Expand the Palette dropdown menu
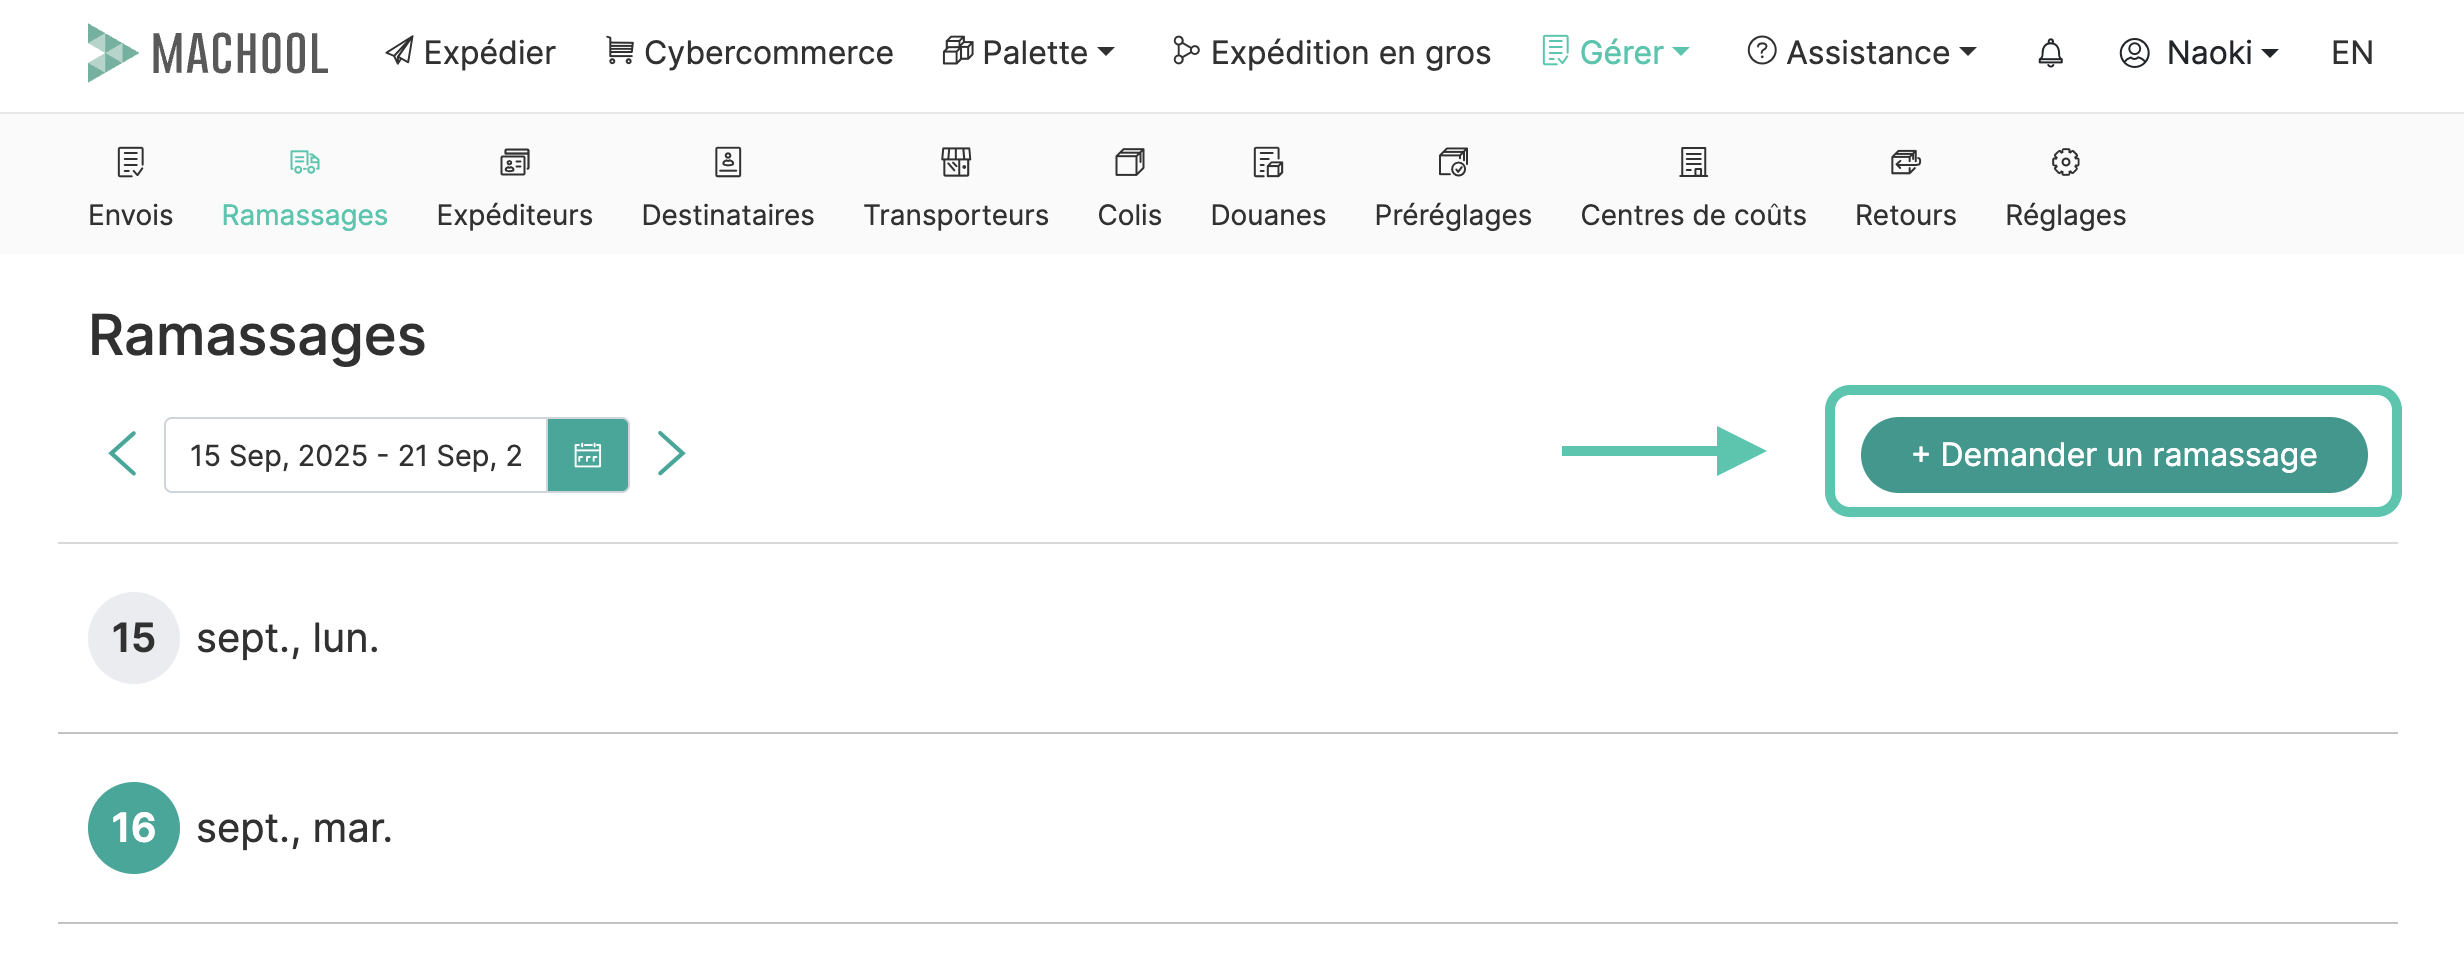 [x=1029, y=53]
